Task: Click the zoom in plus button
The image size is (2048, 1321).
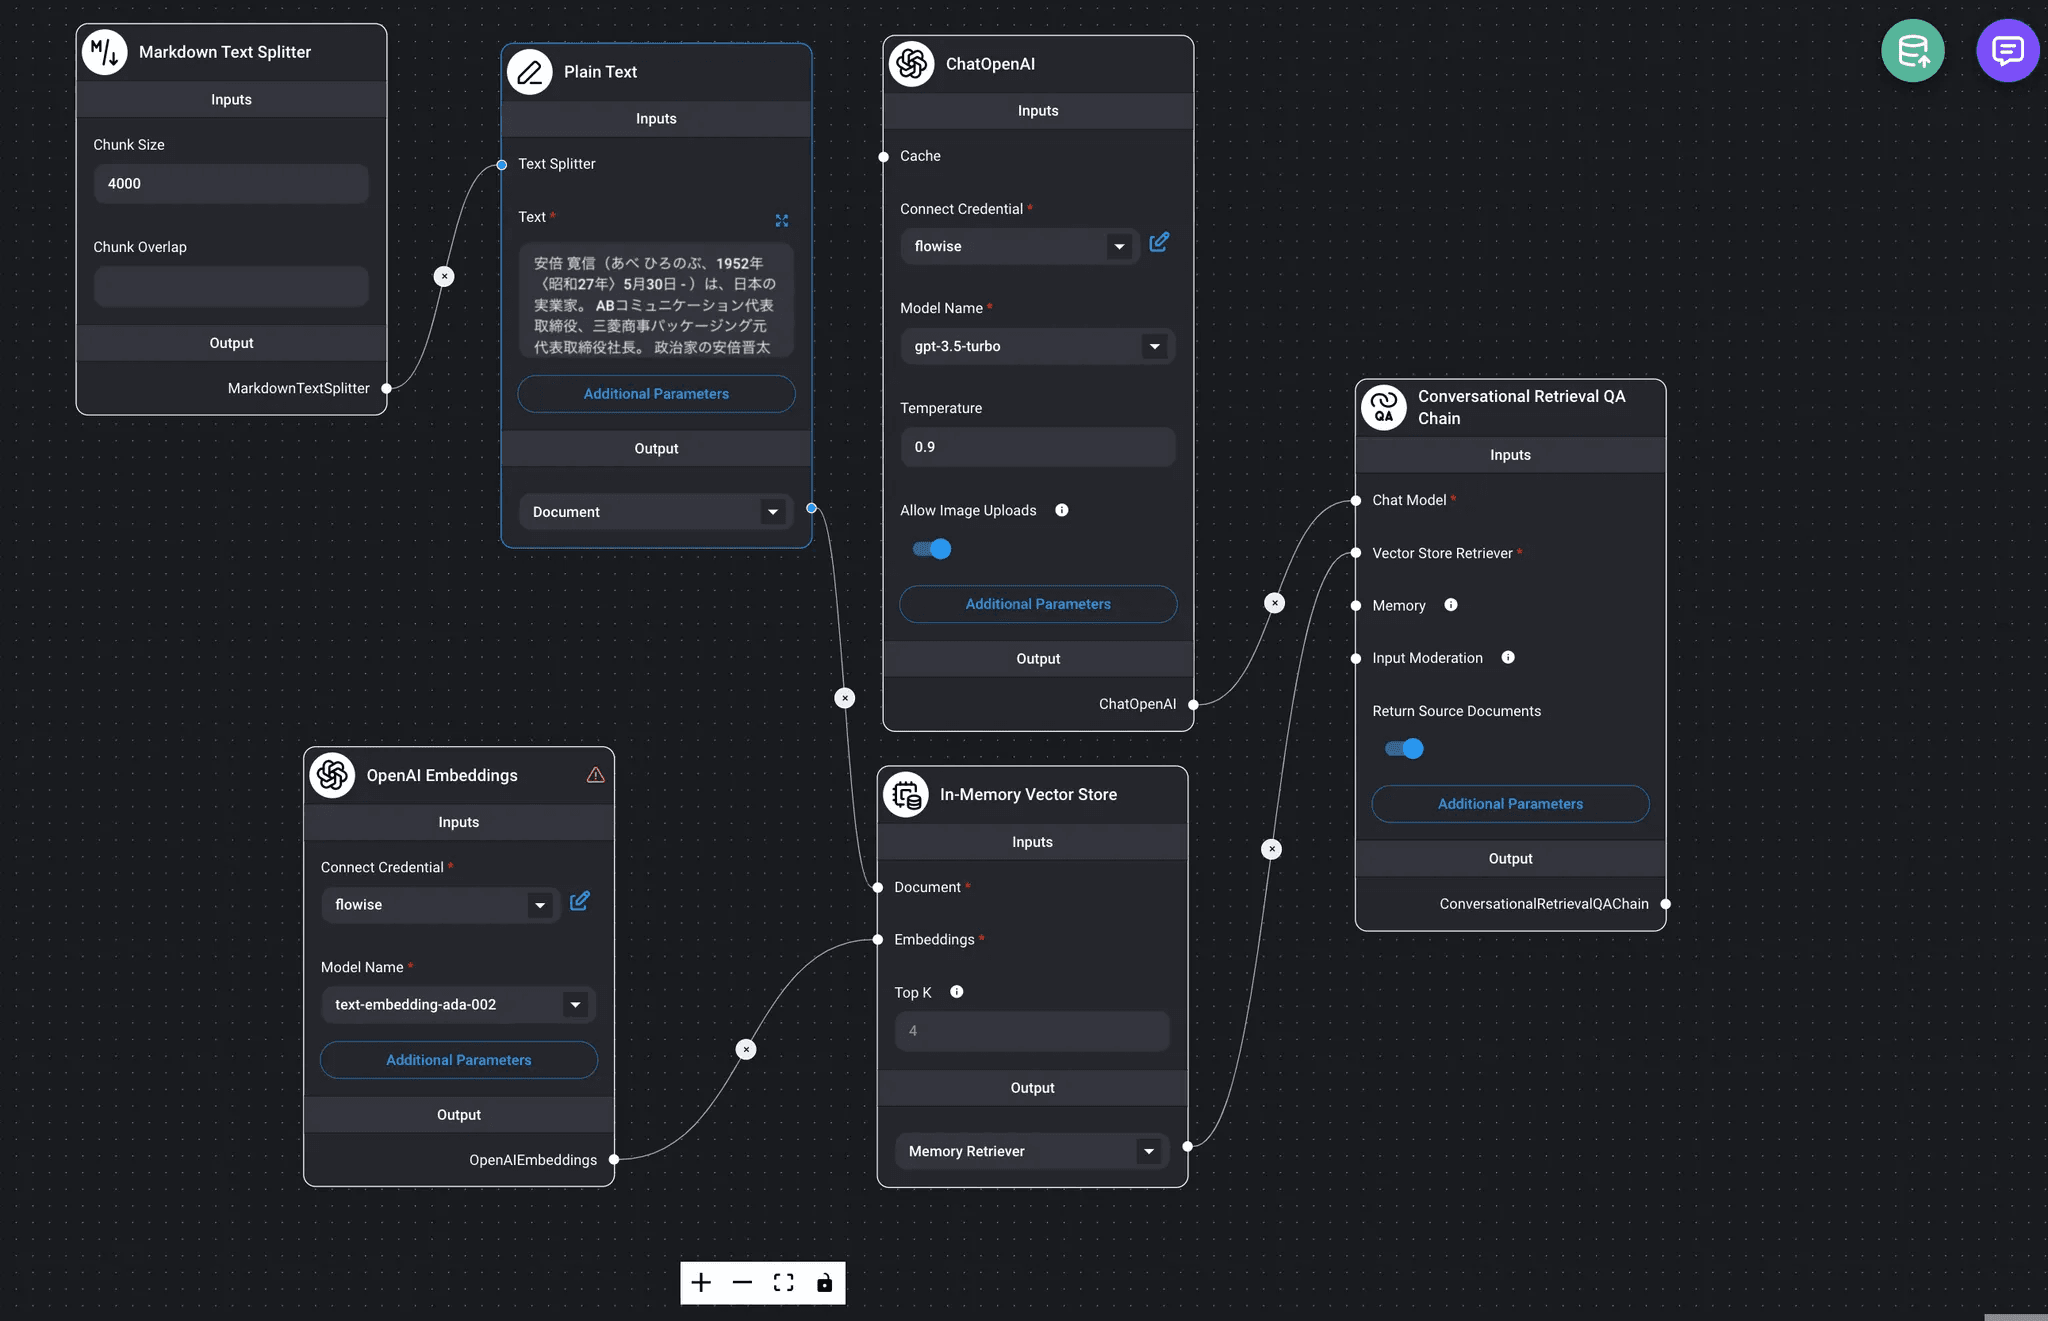Action: tap(701, 1283)
